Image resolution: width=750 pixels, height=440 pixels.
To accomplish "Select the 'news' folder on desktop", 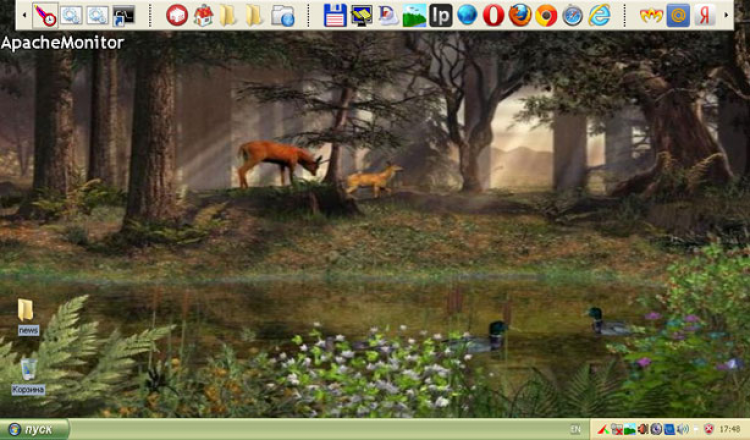I will click(27, 317).
